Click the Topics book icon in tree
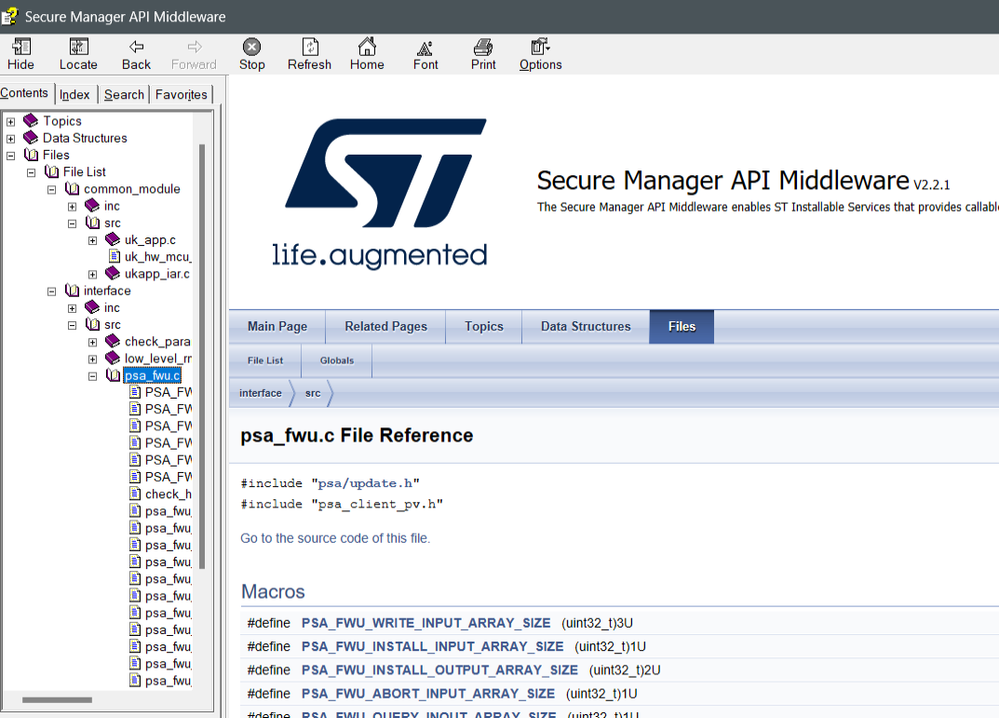Screen dimensions: 999x718 [31, 120]
